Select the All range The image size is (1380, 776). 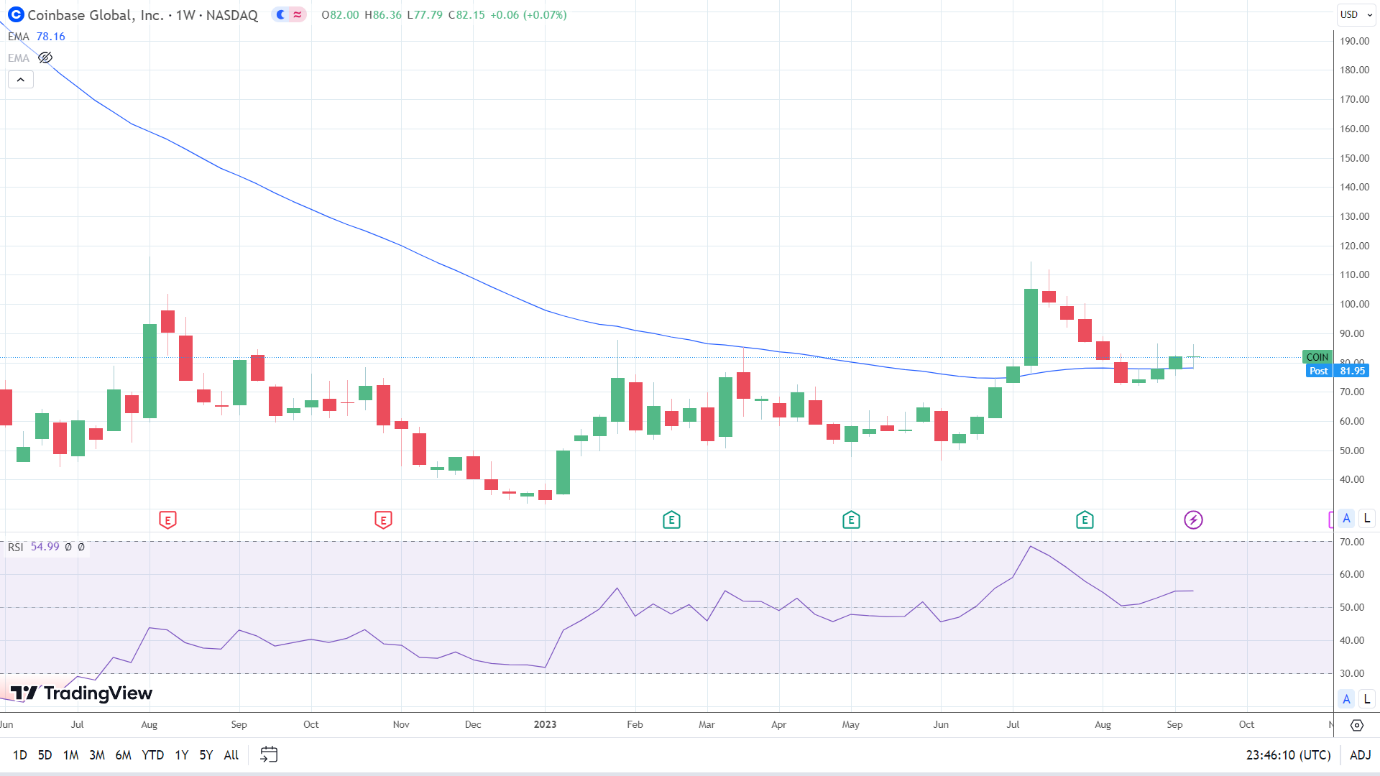point(231,755)
